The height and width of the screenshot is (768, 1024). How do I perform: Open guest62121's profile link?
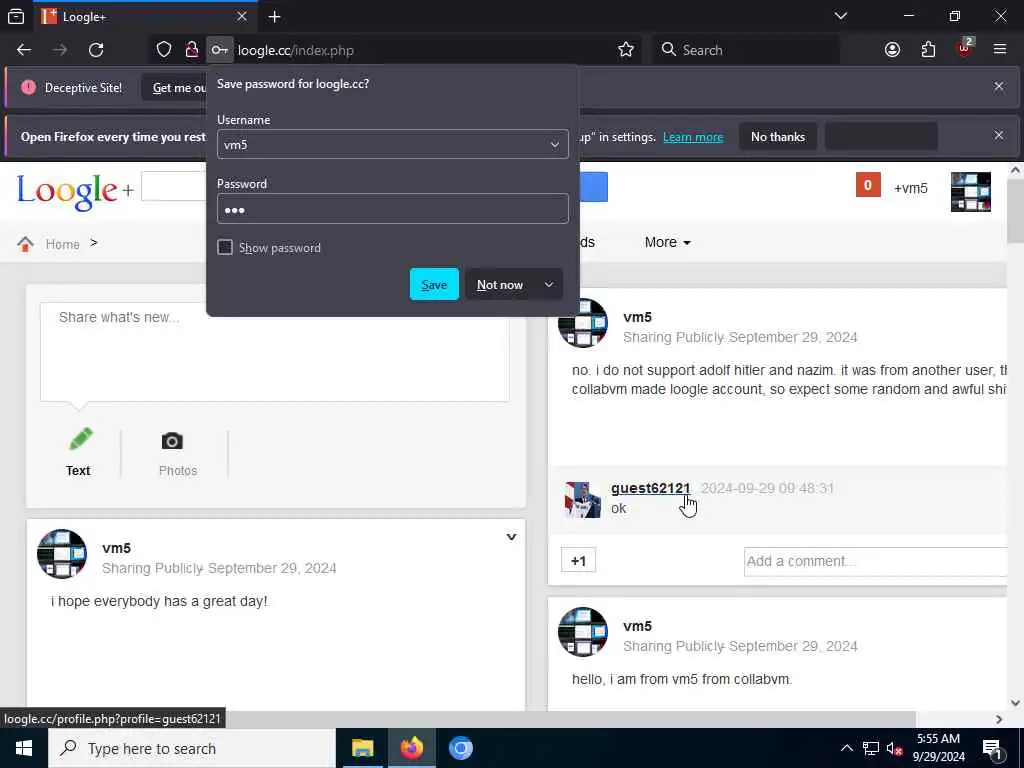(650, 488)
